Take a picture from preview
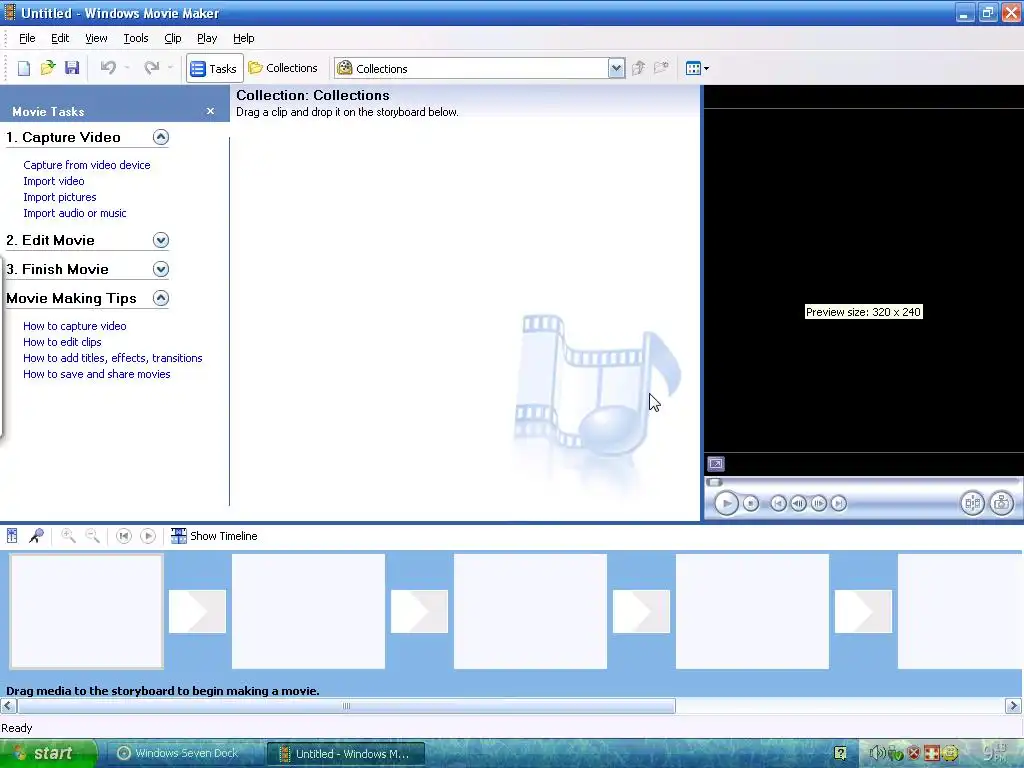This screenshot has height=768, width=1024. click(x=1002, y=504)
